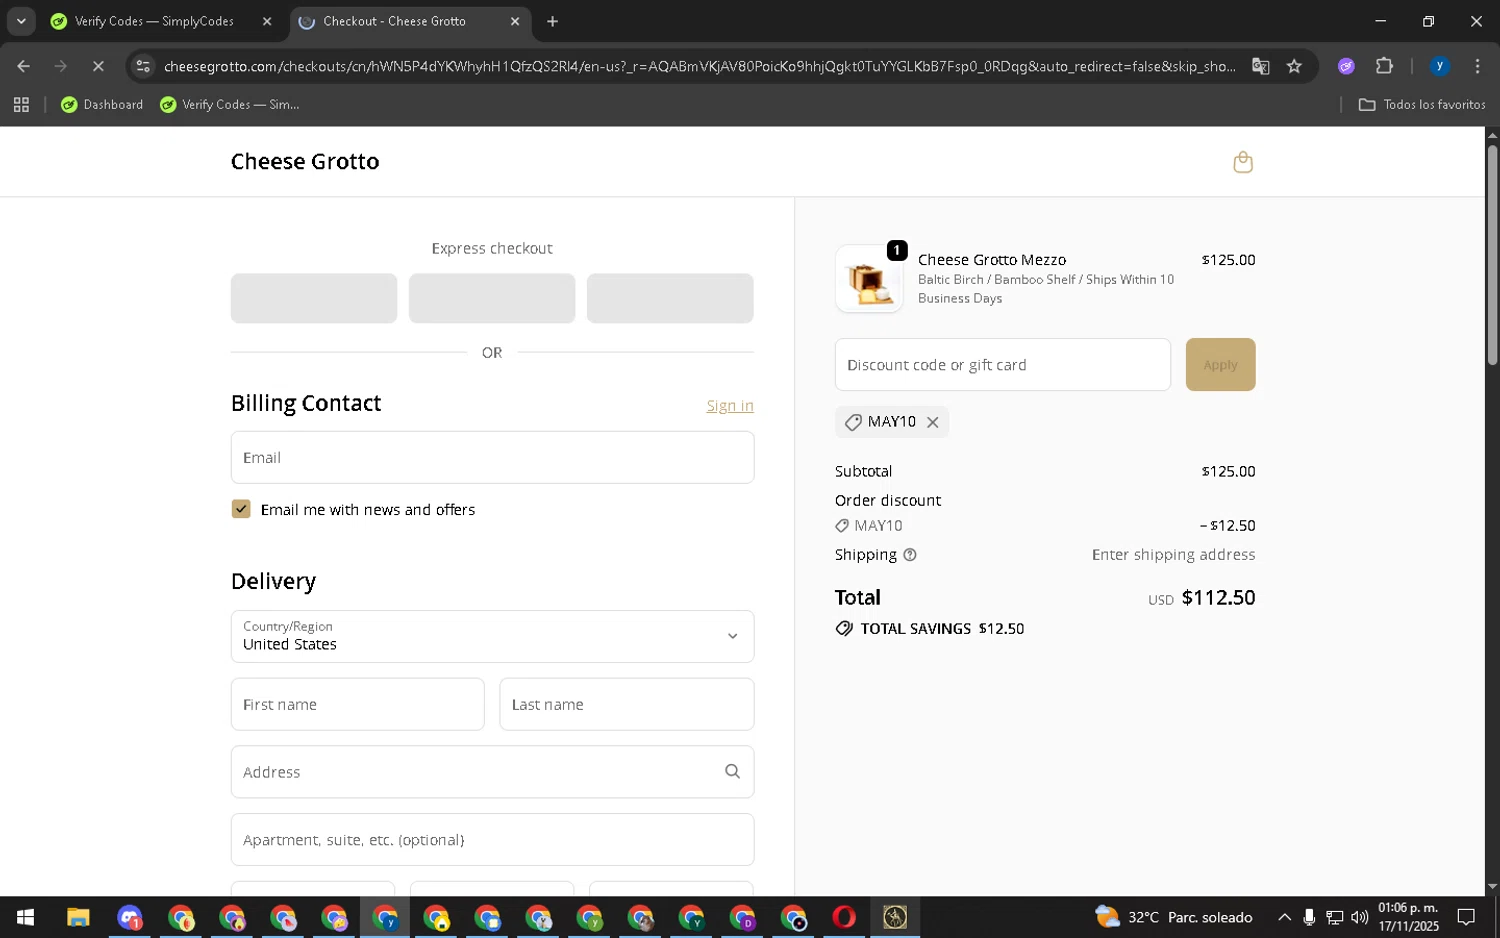Select the Checkout - Cheese Grotto tab

click(394, 21)
